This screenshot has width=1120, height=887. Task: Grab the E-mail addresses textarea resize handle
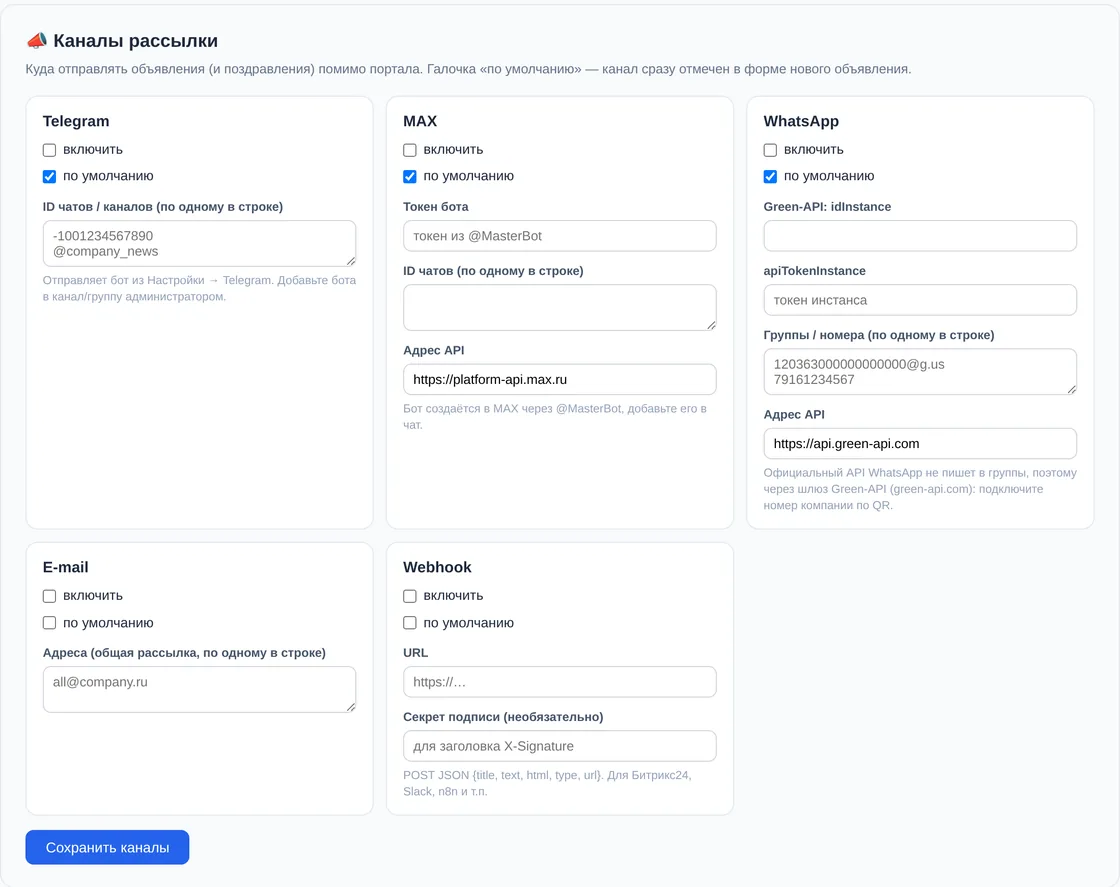click(x=351, y=707)
